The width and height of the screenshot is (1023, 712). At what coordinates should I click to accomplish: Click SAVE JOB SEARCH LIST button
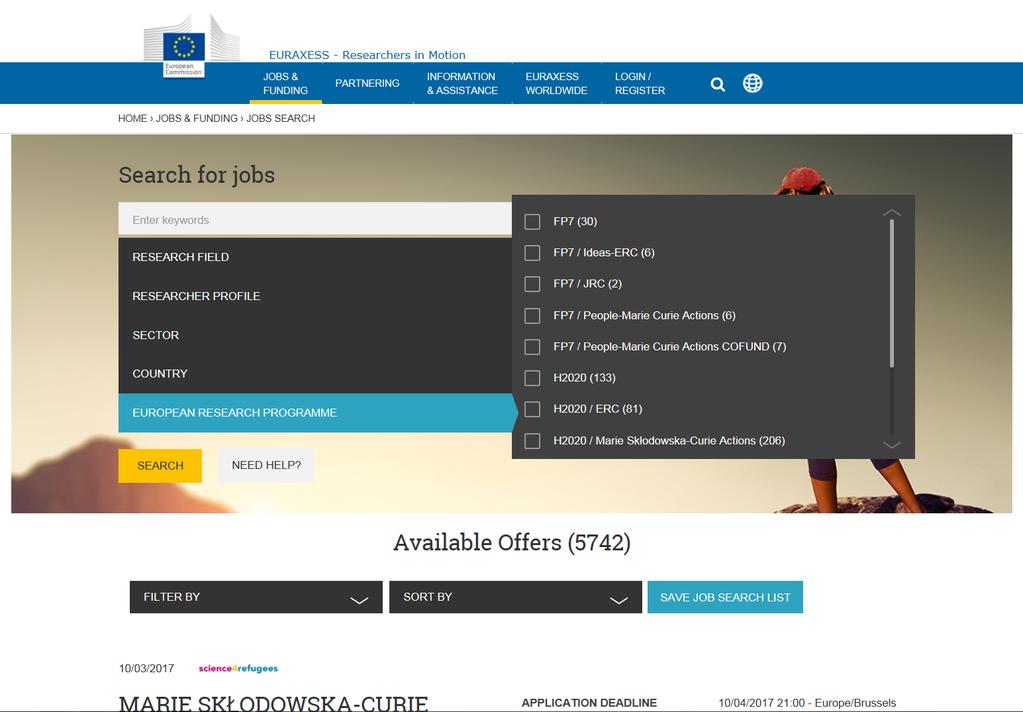(725, 597)
